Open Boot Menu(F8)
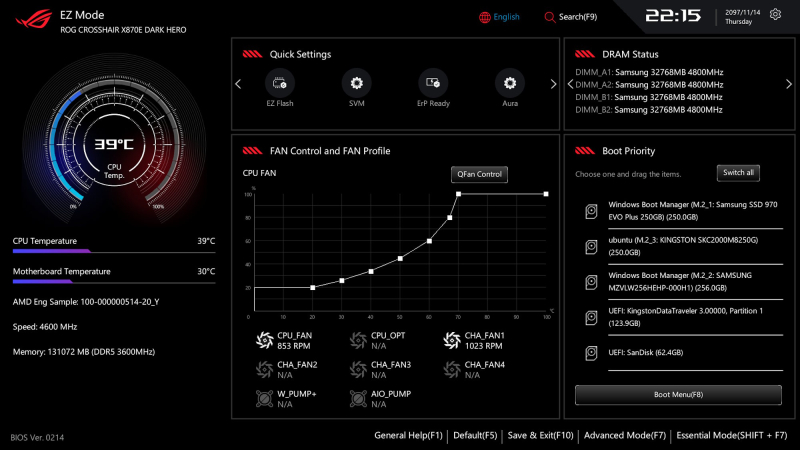Image resolution: width=800 pixels, height=450 pixels. (x=678, y=395)
